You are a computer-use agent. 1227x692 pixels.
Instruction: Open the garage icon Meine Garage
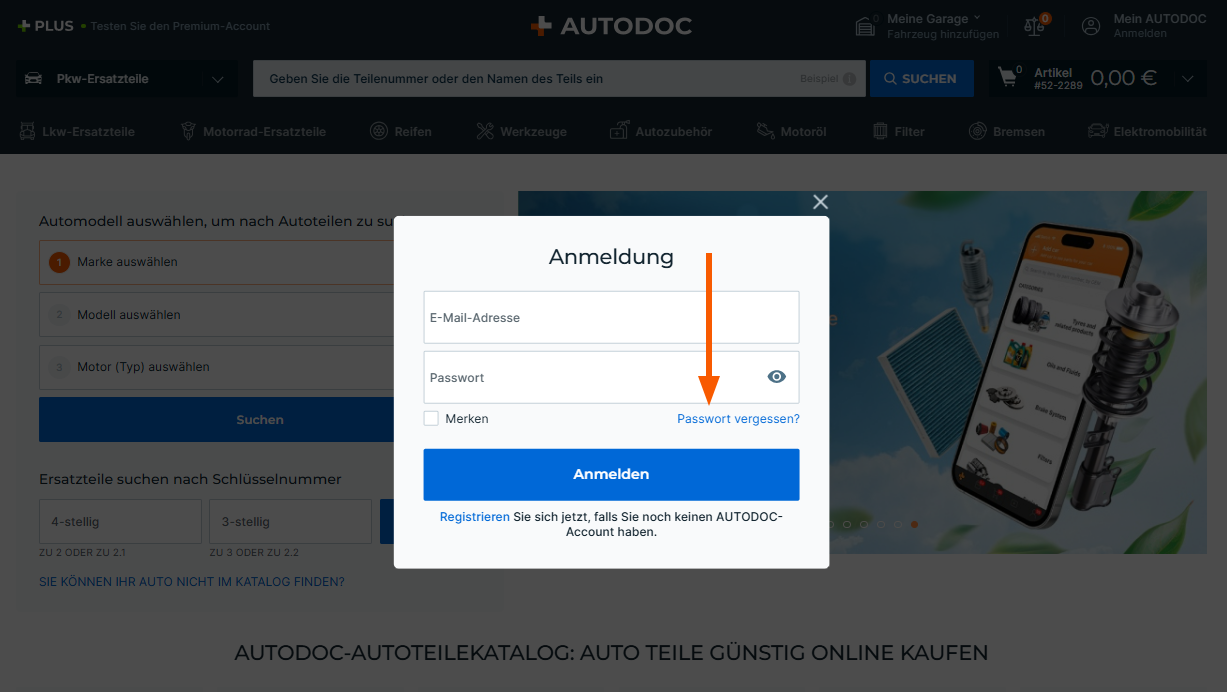click(x=868, y=26)
